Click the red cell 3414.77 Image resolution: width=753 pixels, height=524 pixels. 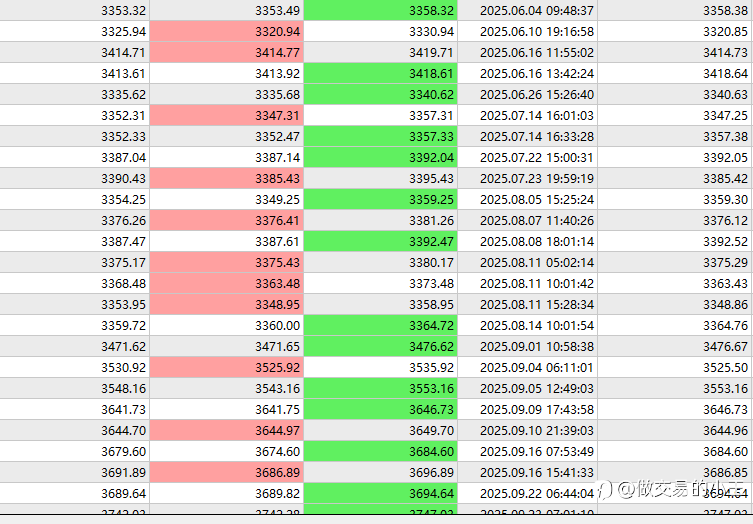226,52
